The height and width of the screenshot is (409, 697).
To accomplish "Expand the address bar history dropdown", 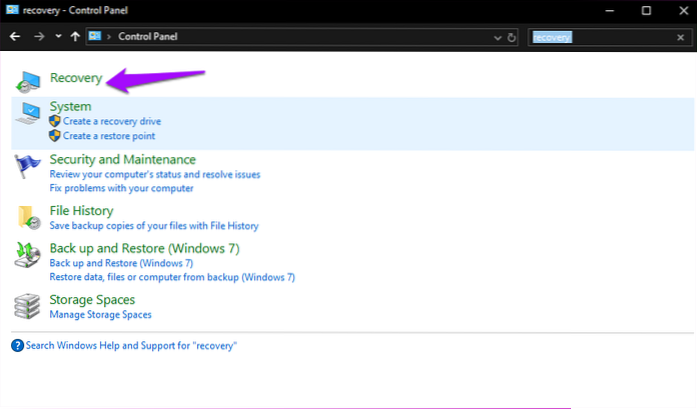I will (x=498, y=37).
